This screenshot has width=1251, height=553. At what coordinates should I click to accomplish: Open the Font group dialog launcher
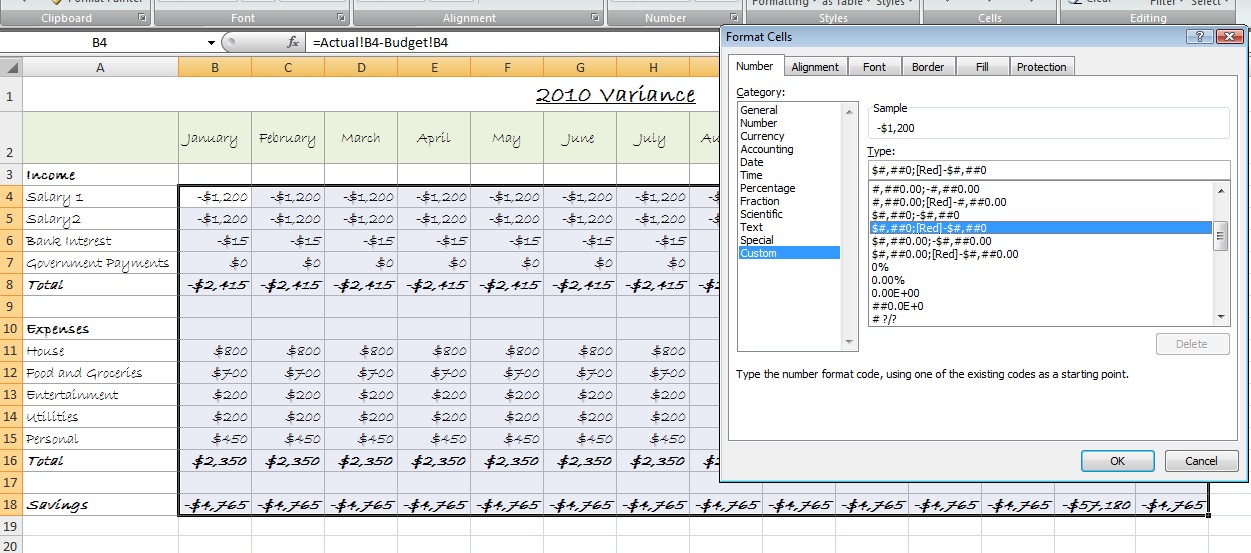click(x=341, y=18)
